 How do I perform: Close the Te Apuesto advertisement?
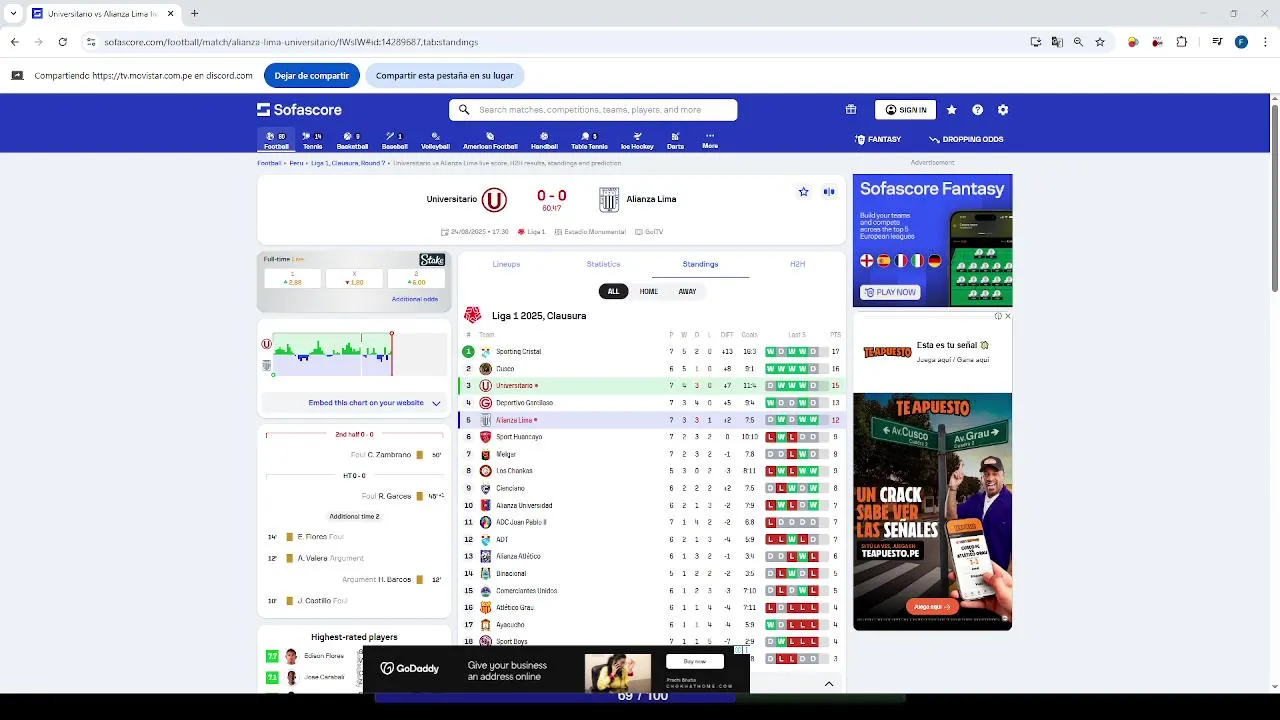[x=1007, y=316]
